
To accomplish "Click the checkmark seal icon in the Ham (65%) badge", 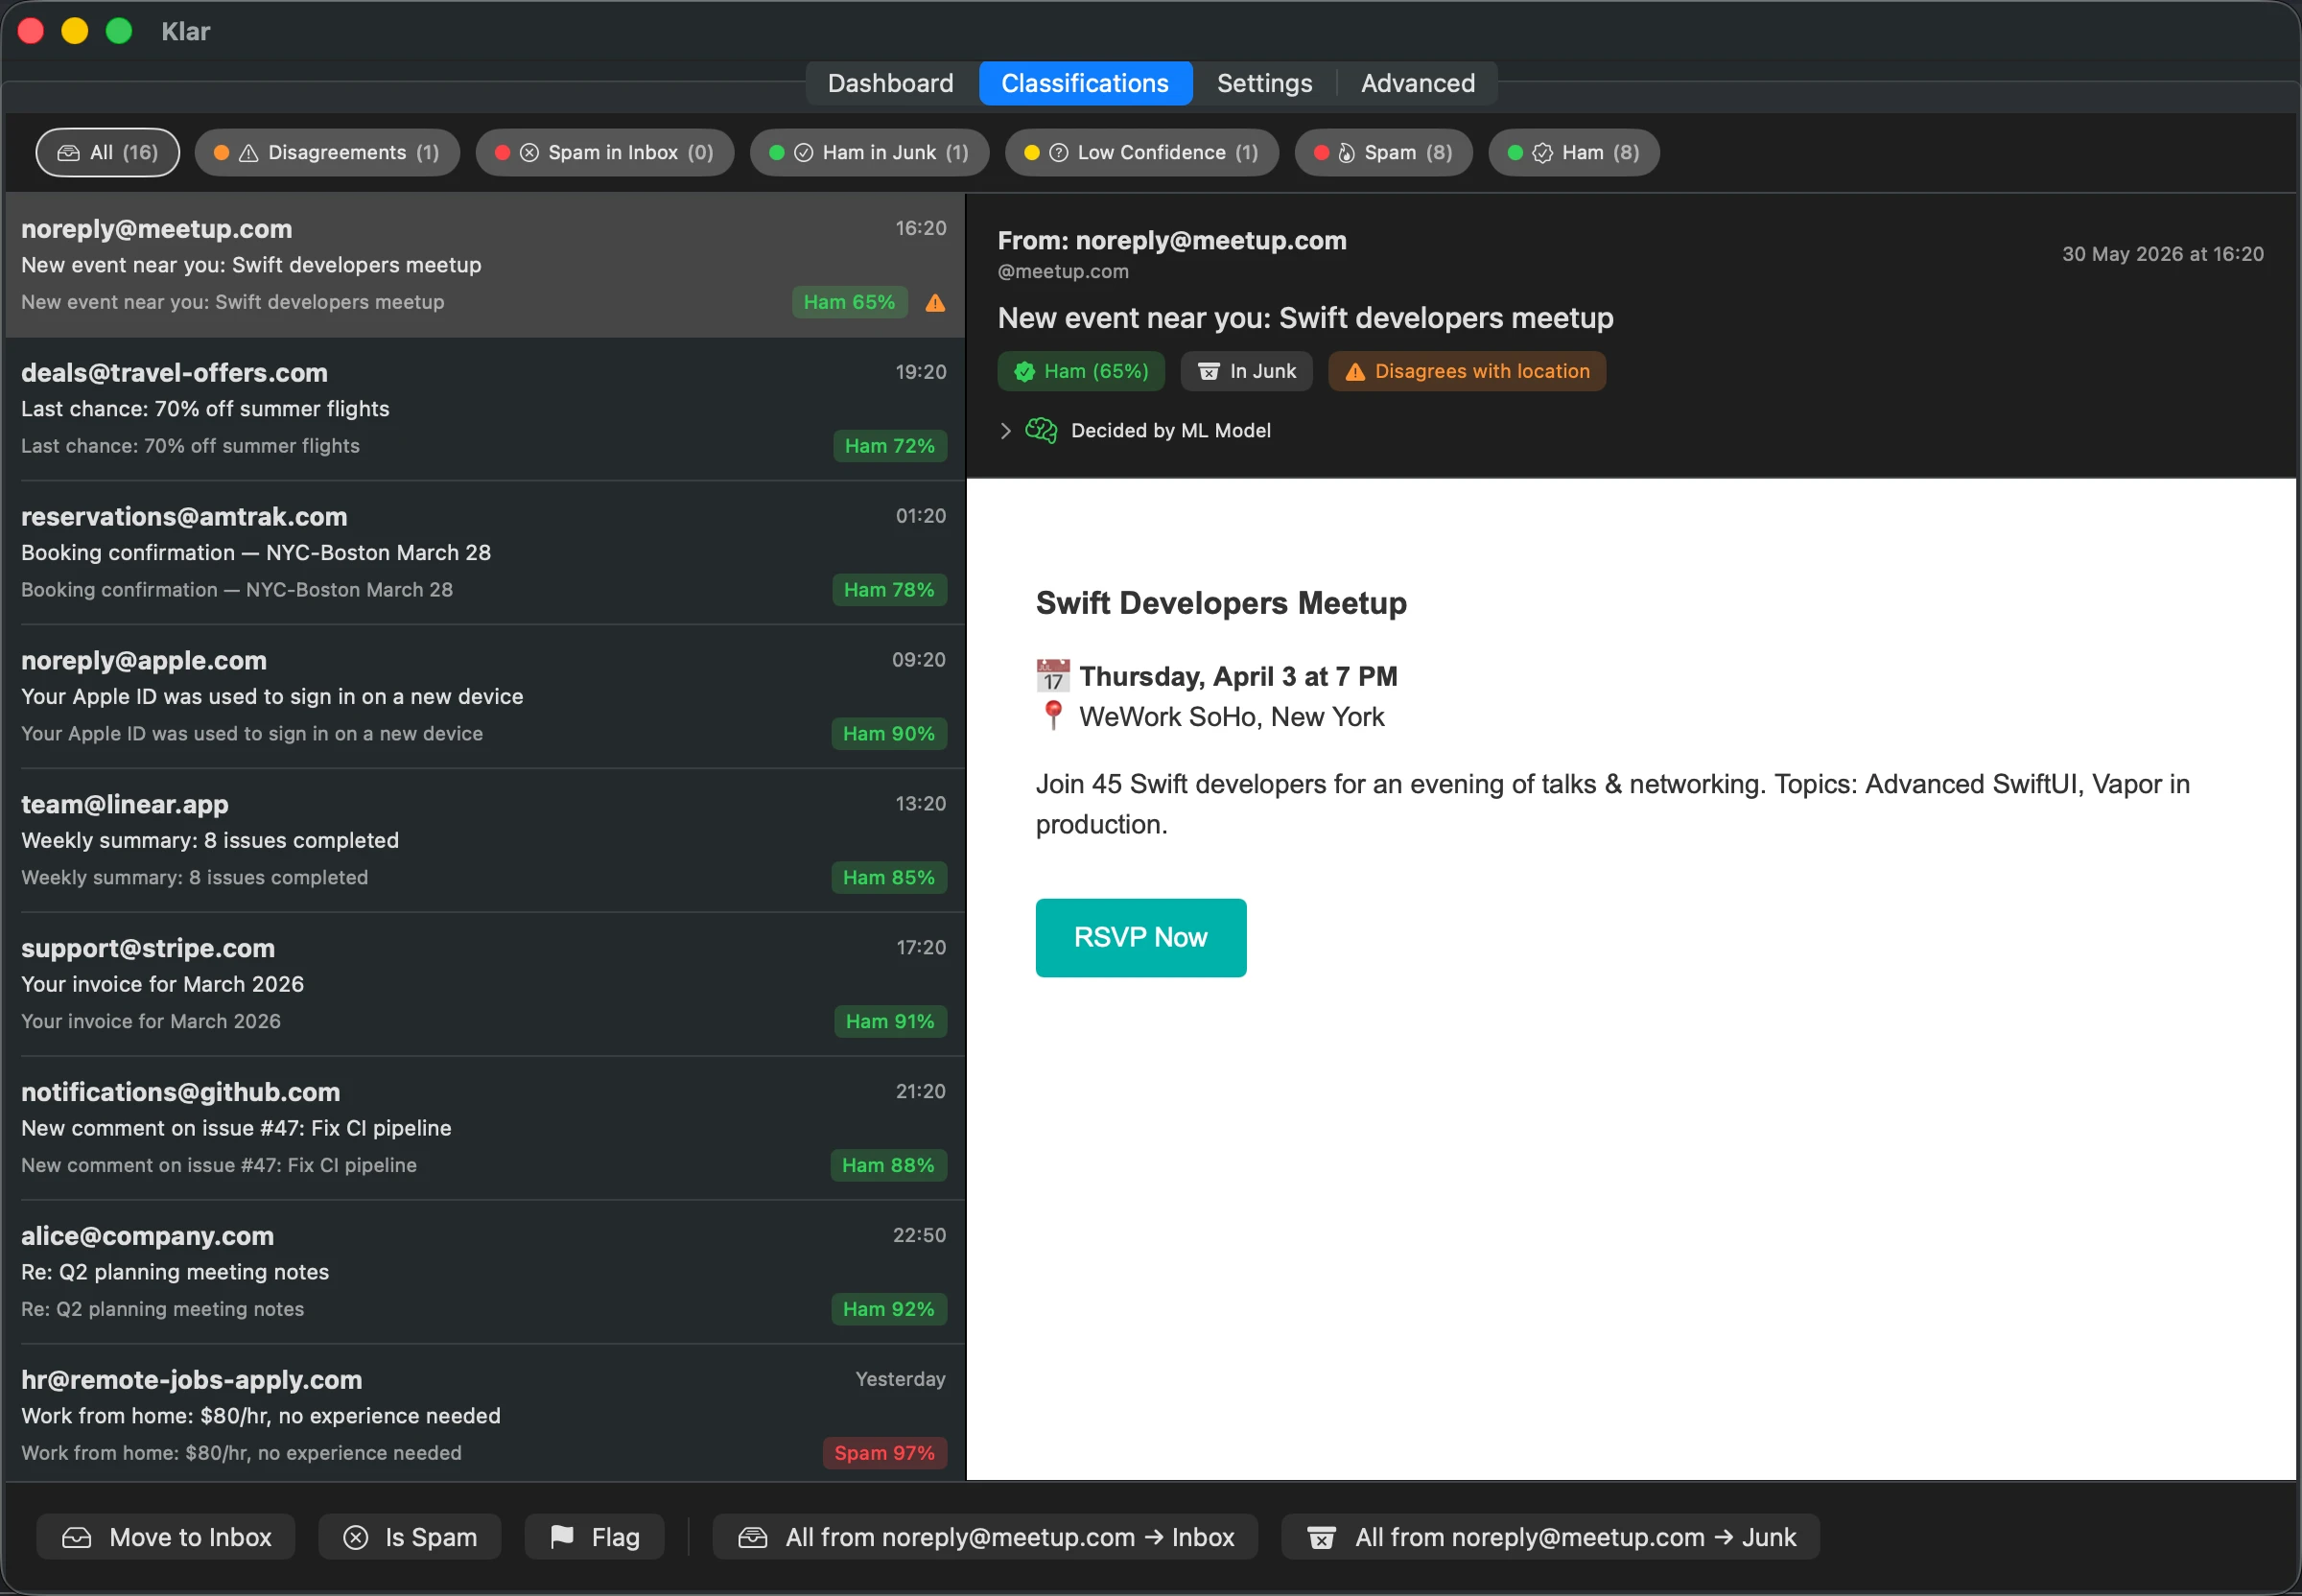I will (1024, 372).
